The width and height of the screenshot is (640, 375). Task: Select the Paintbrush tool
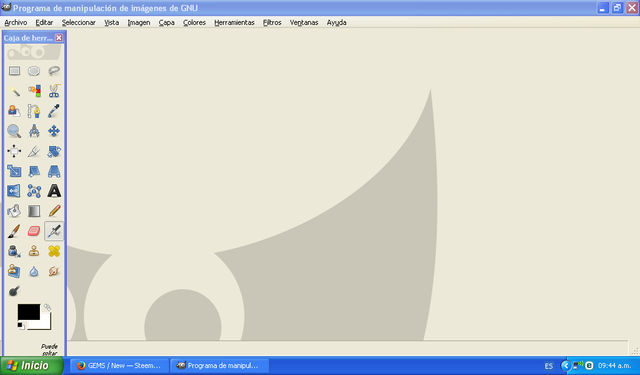click(14, 231)
